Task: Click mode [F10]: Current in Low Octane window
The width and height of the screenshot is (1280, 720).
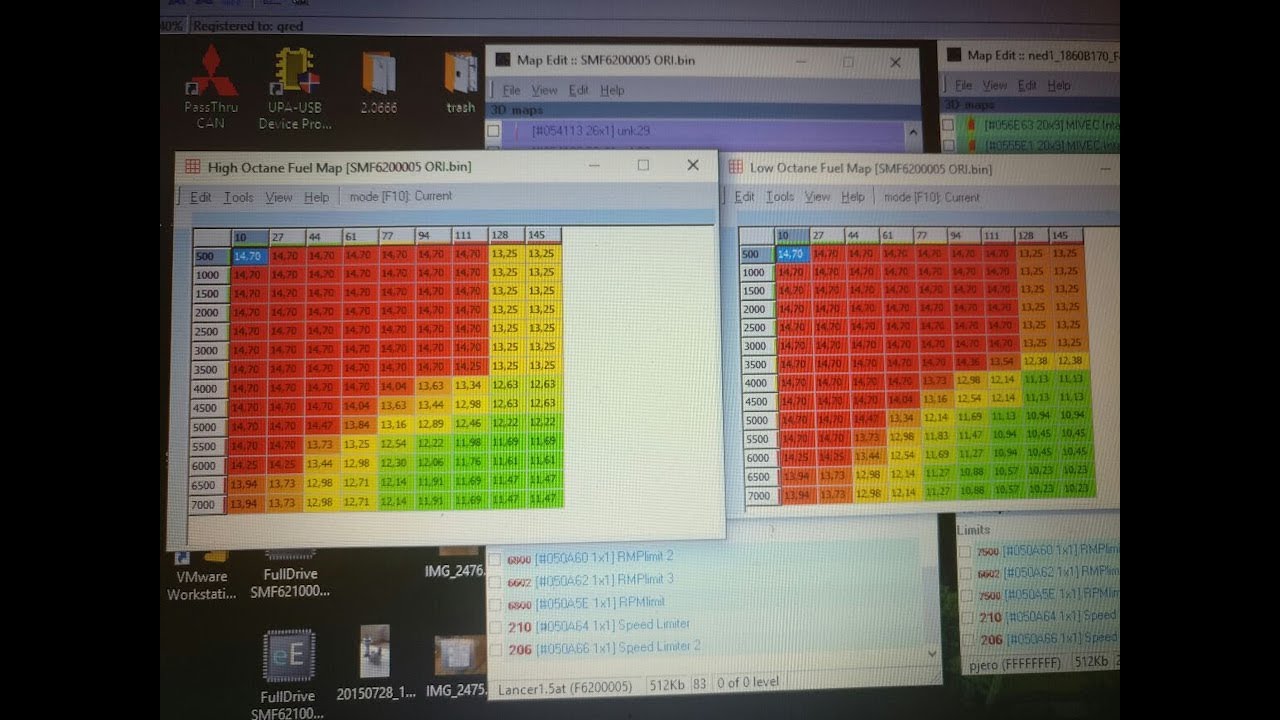Action: click(932, 197)
